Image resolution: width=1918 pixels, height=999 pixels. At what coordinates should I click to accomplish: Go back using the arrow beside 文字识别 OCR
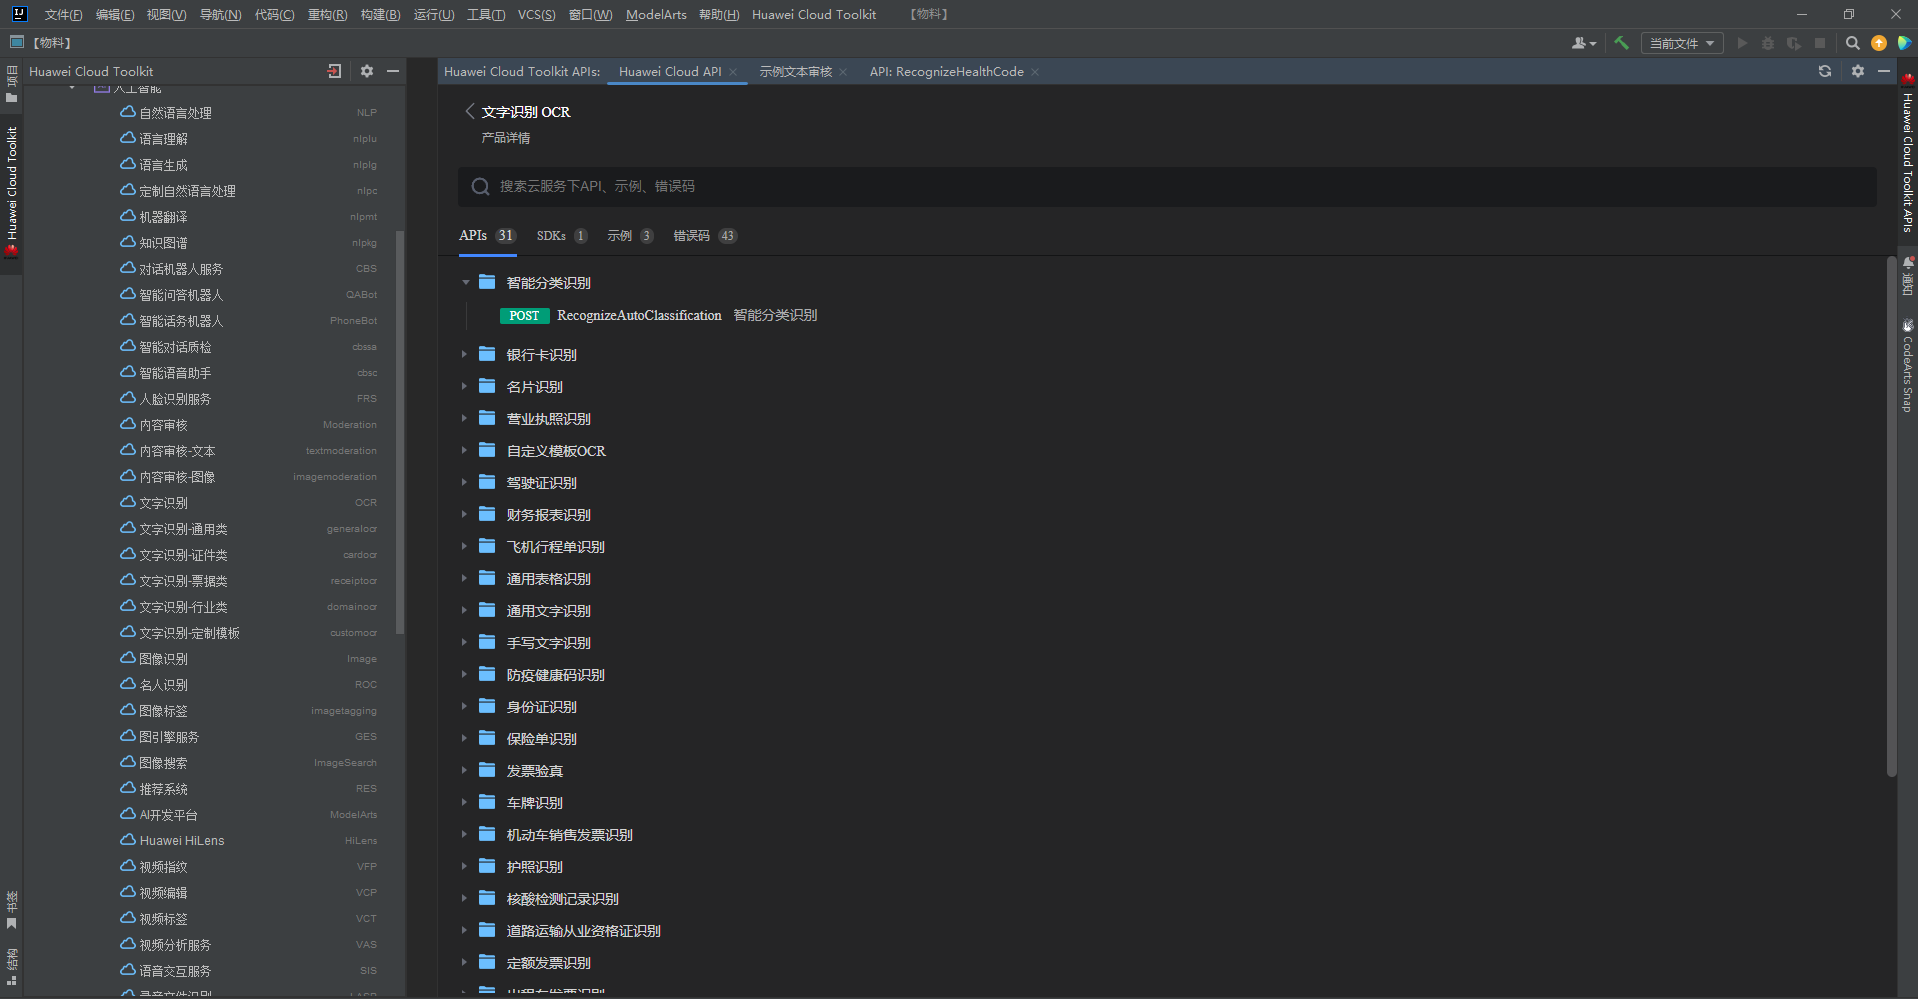pyautogui.click(x=469, y=111)
